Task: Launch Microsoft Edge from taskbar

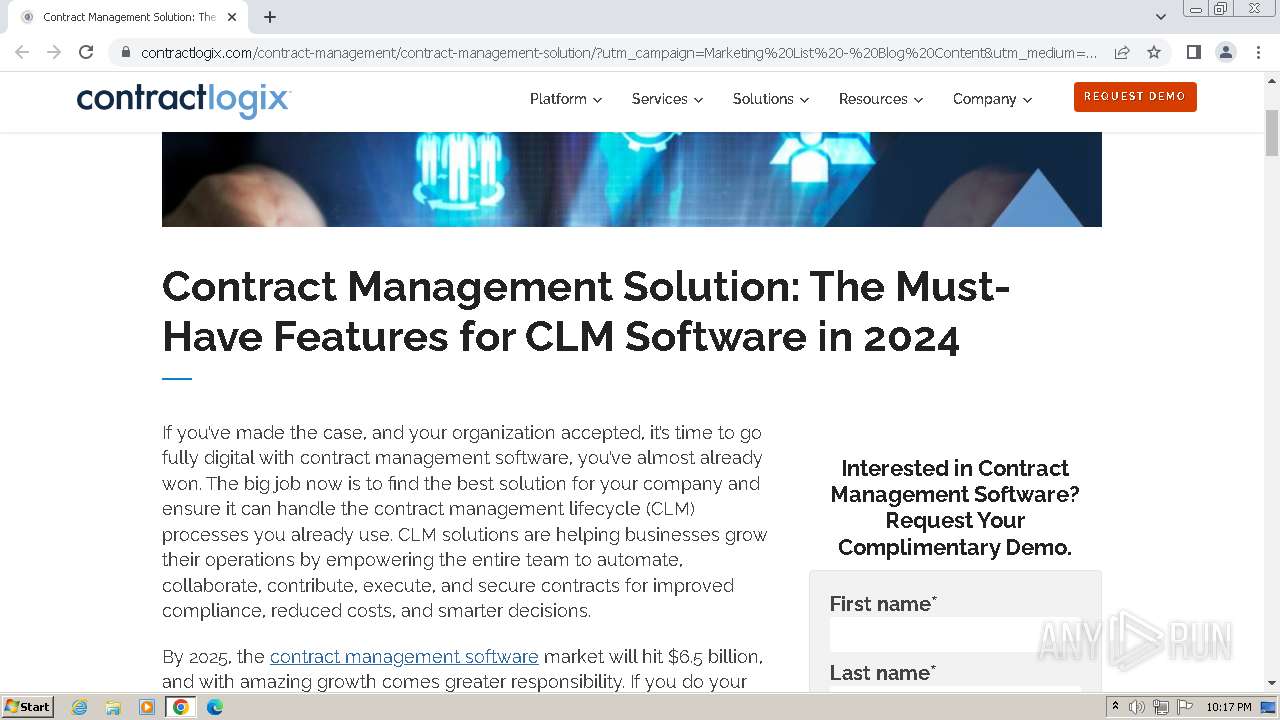Action: (x=215, y=707)
